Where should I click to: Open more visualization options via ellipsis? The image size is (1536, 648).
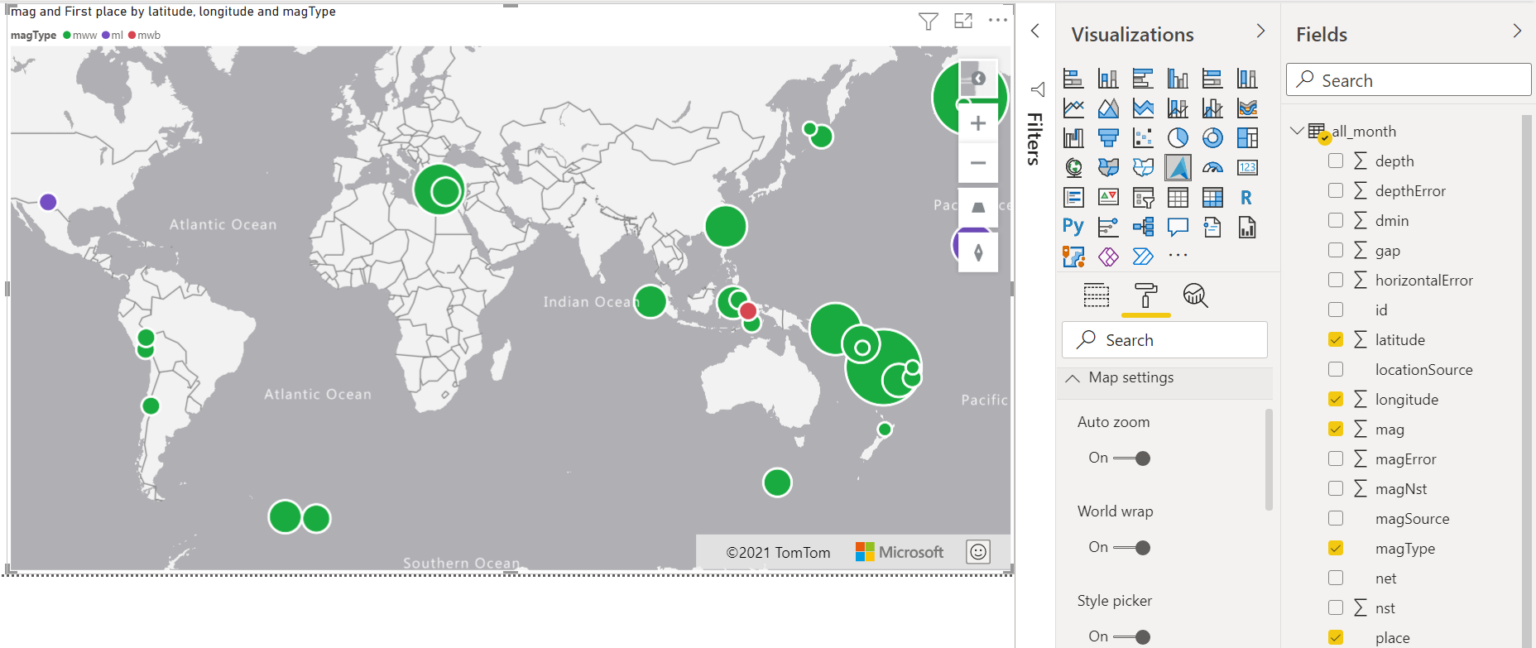tap(1178, 255)
